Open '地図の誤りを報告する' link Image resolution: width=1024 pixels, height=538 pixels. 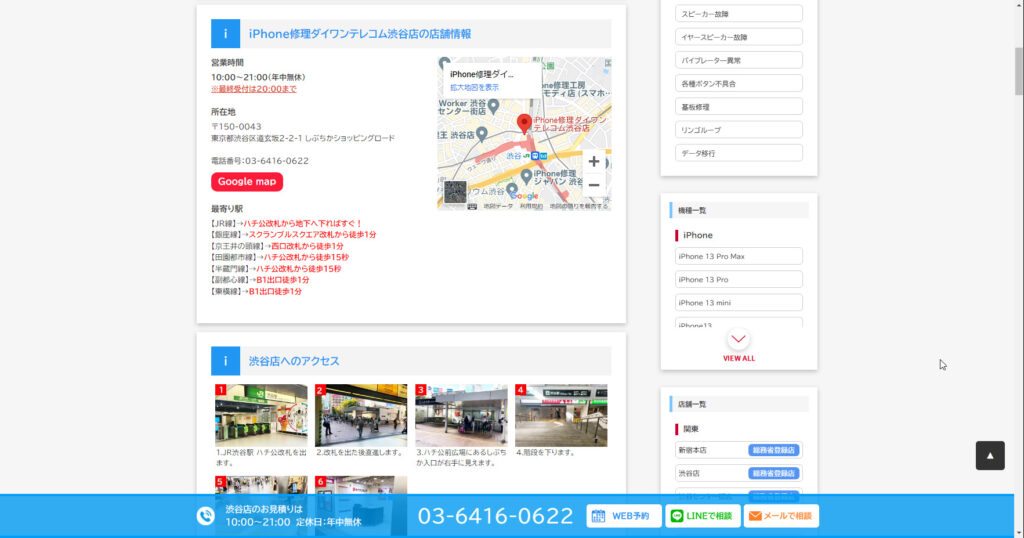point(579,206)
